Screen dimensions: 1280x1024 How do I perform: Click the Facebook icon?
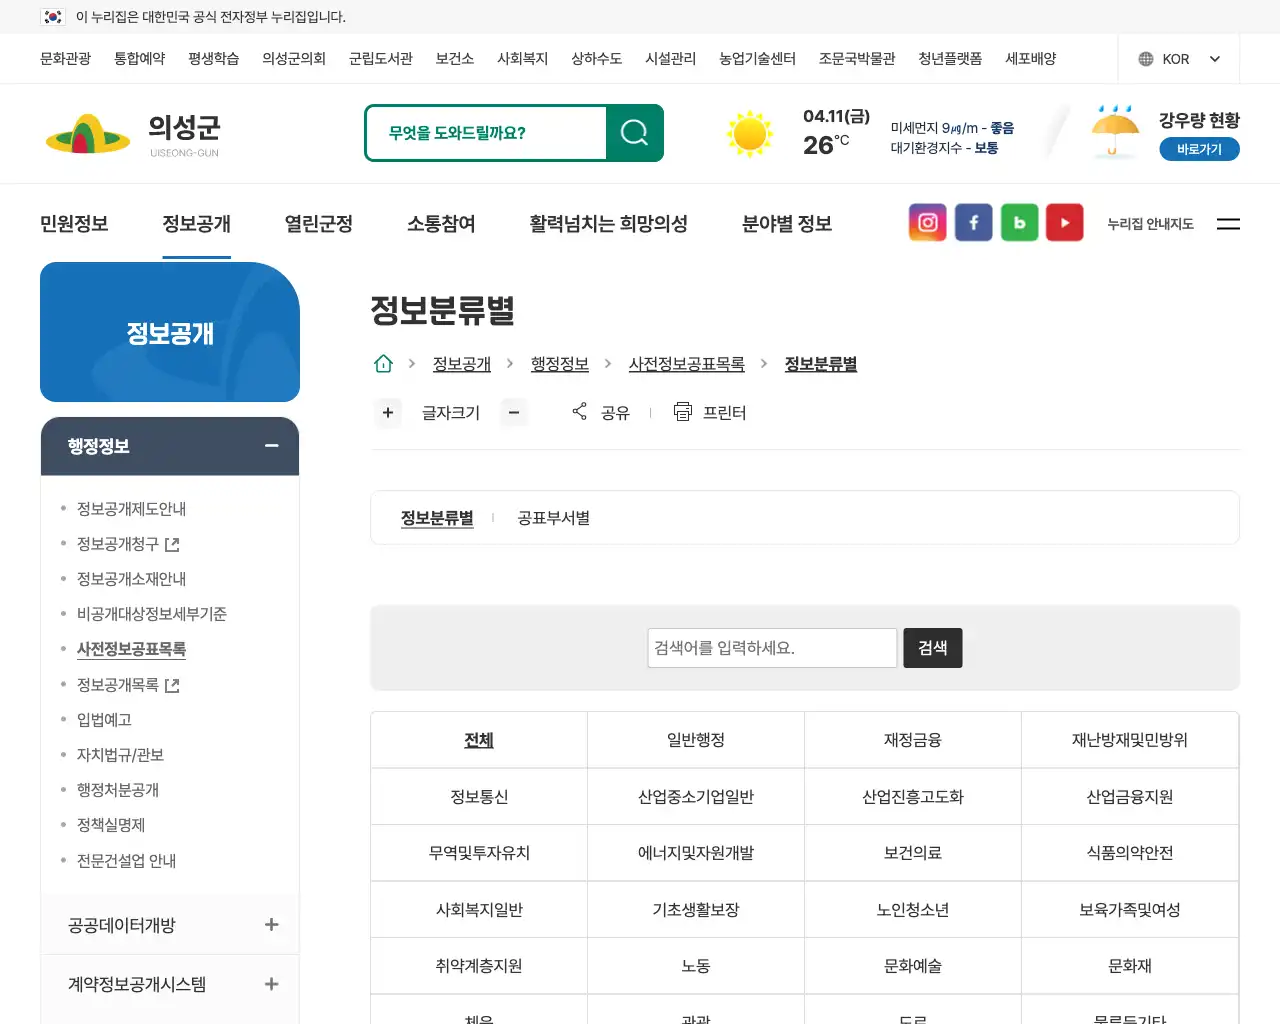coord(973,222)
